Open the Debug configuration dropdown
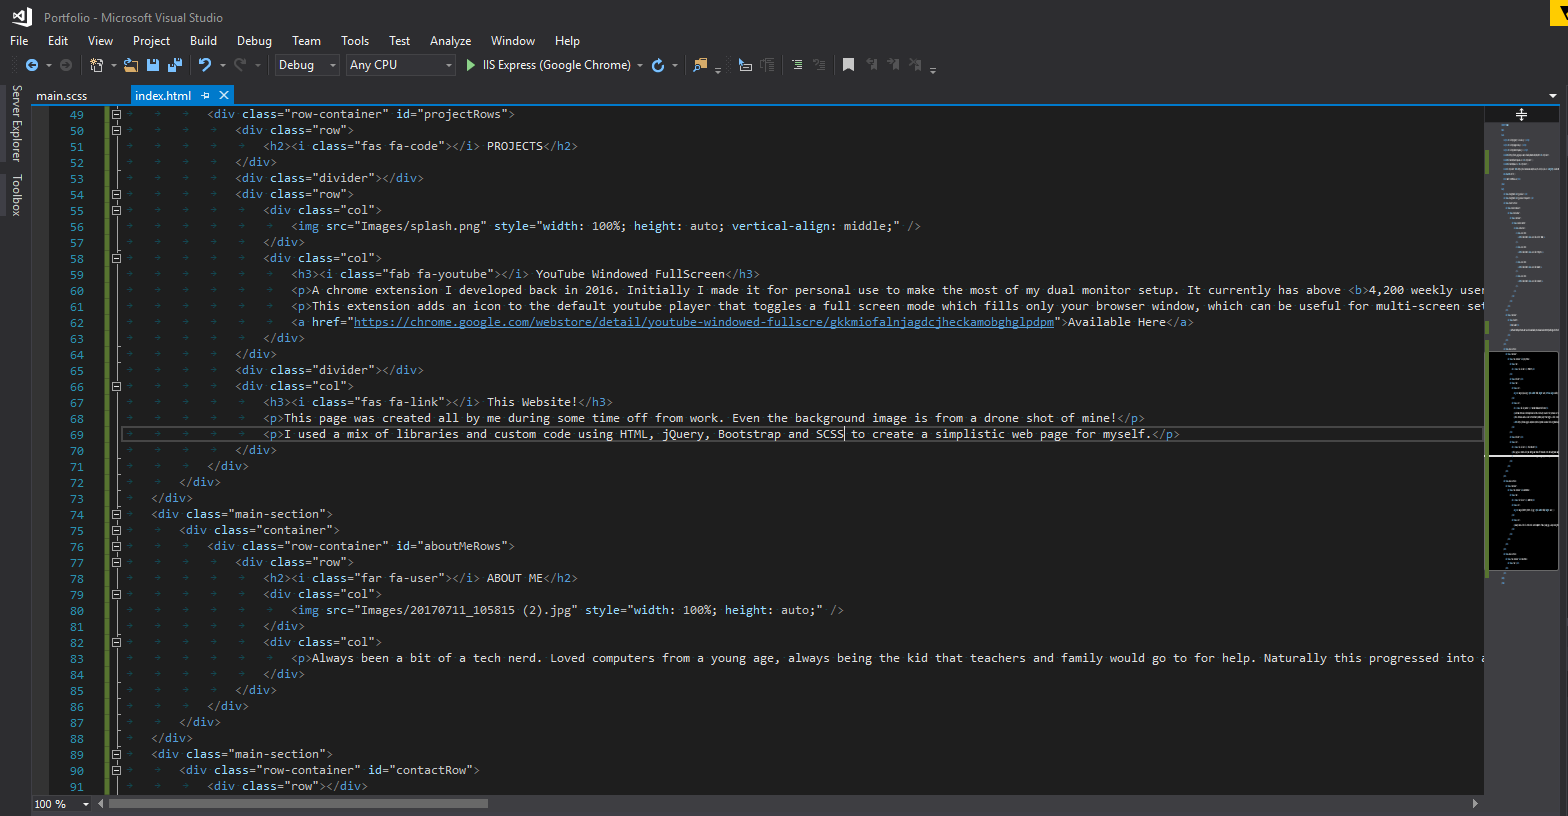 click(309, 65)
